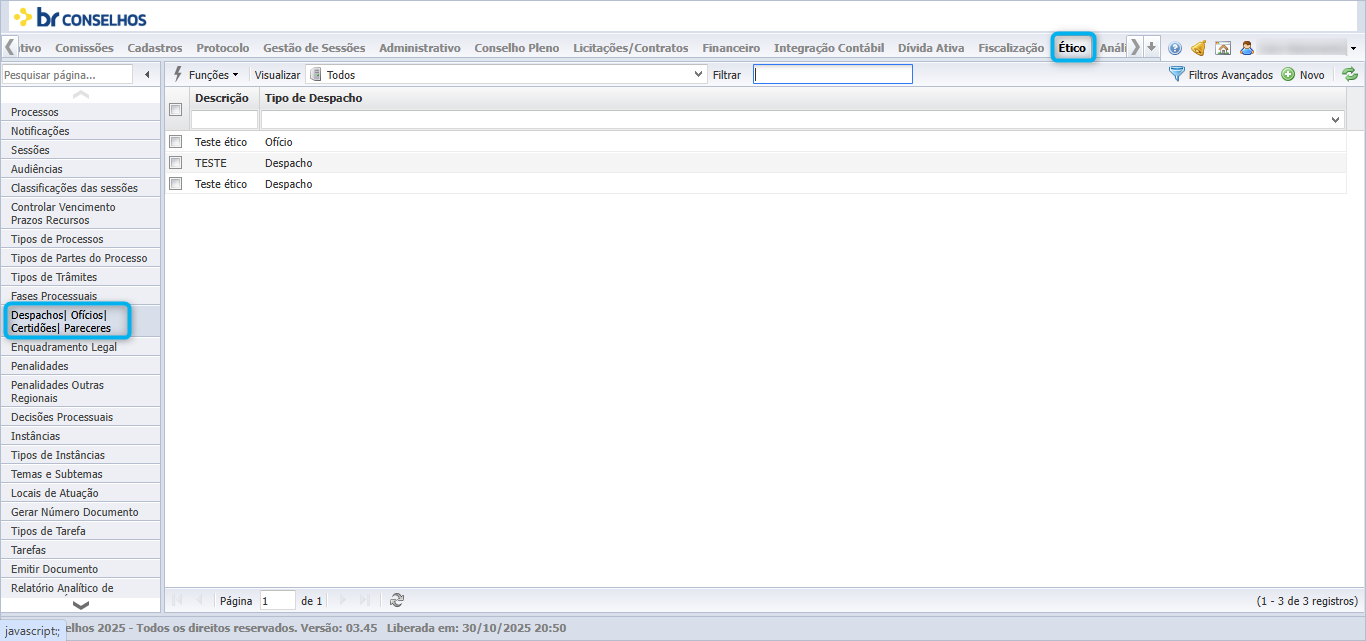Open the notifications bell icon
1366x641 pixels.
(x=1198, y=48)
